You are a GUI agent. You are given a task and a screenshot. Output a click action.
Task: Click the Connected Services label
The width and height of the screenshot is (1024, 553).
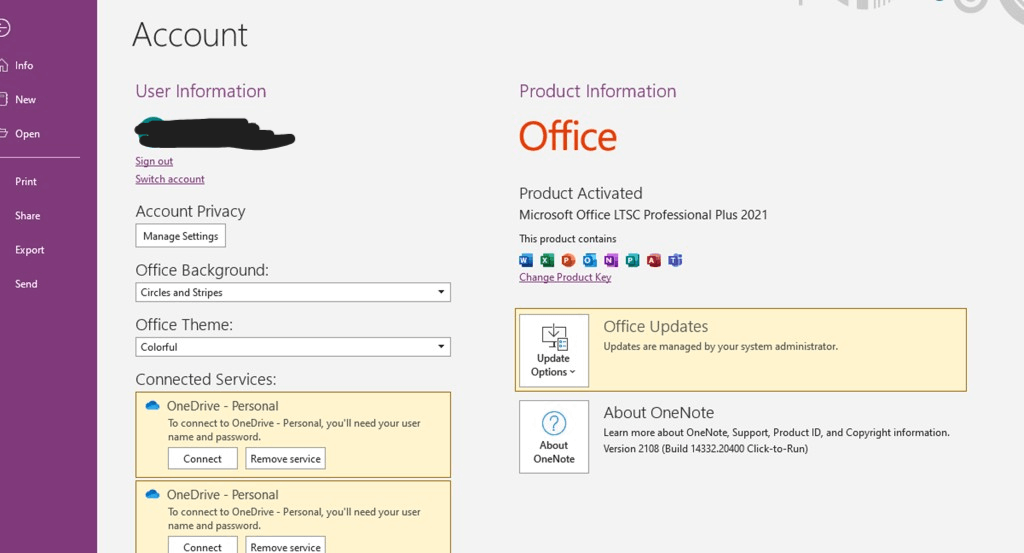pos(206,379)
